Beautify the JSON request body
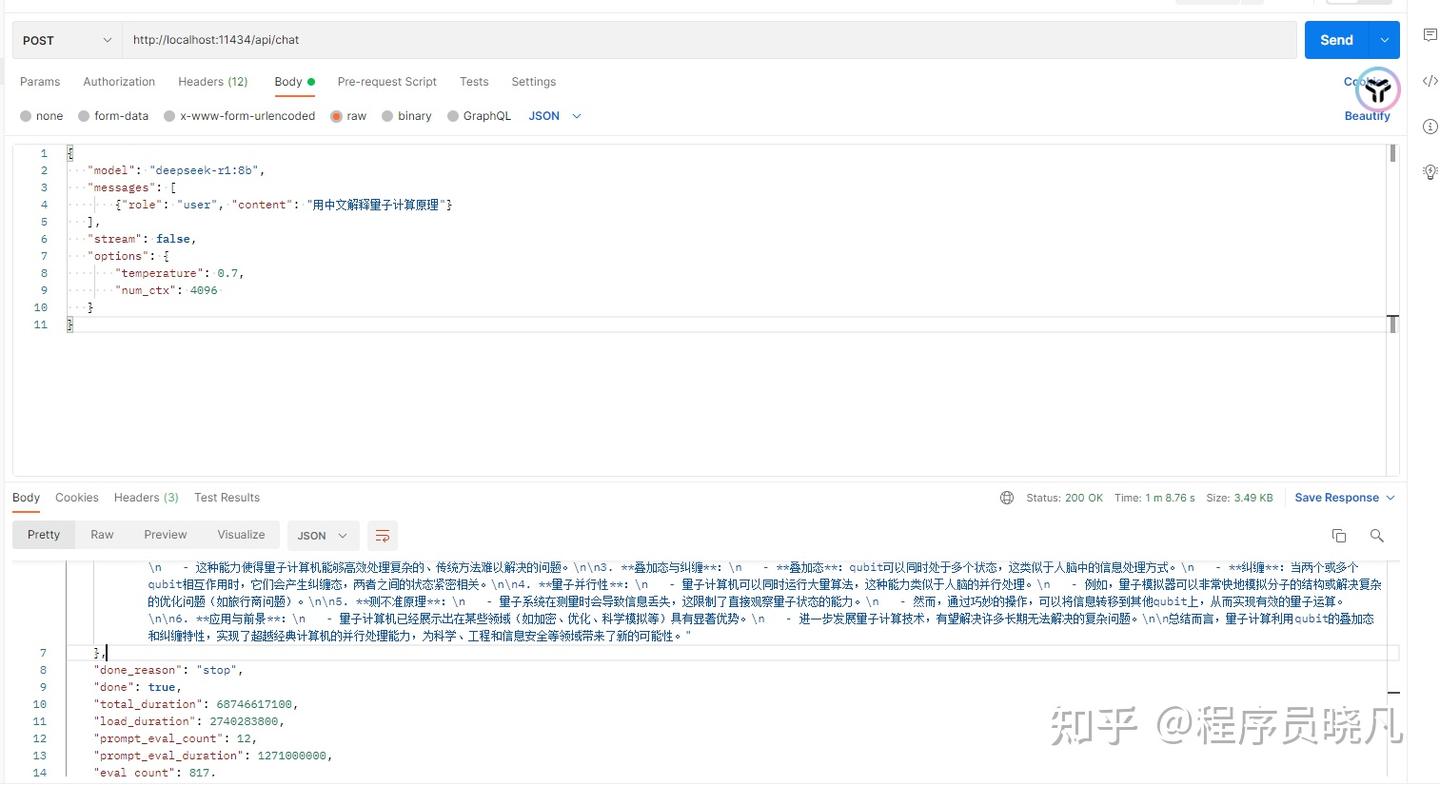Image resolution: width=1440 pixels, height=786 pixels. point(1367,115)
